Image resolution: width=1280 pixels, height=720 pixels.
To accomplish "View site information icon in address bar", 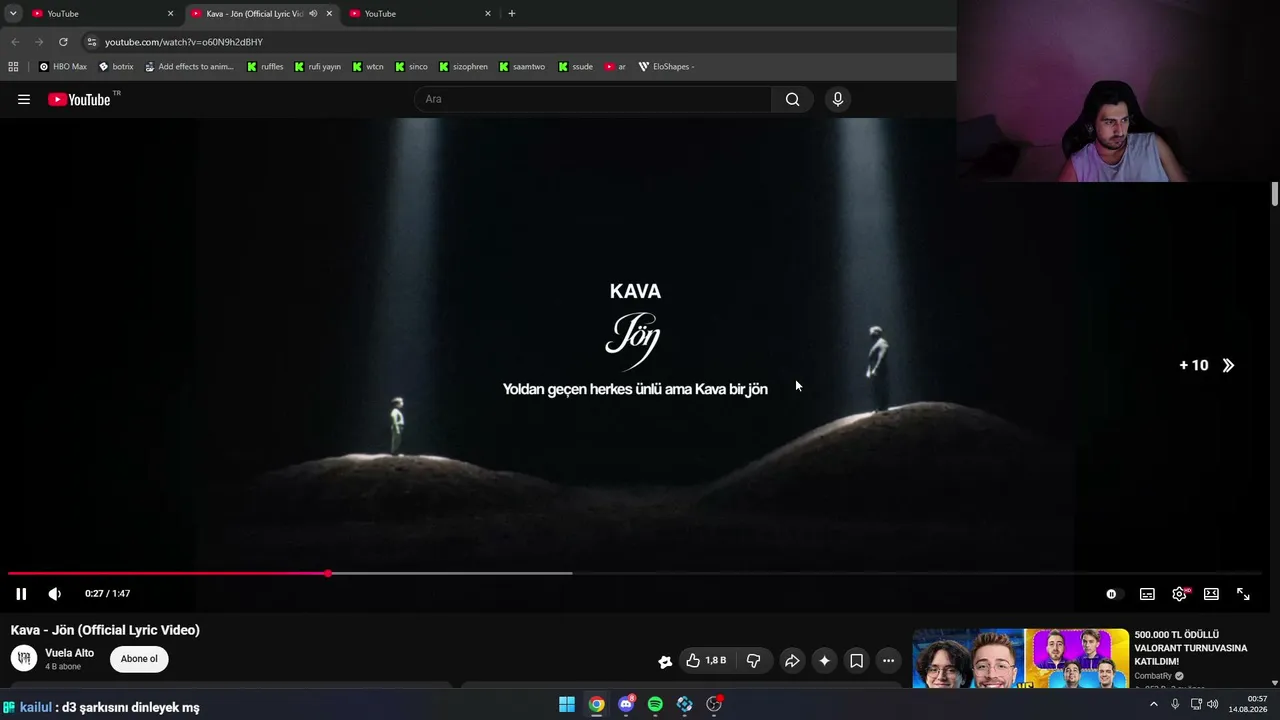I will tap(92, 42).
